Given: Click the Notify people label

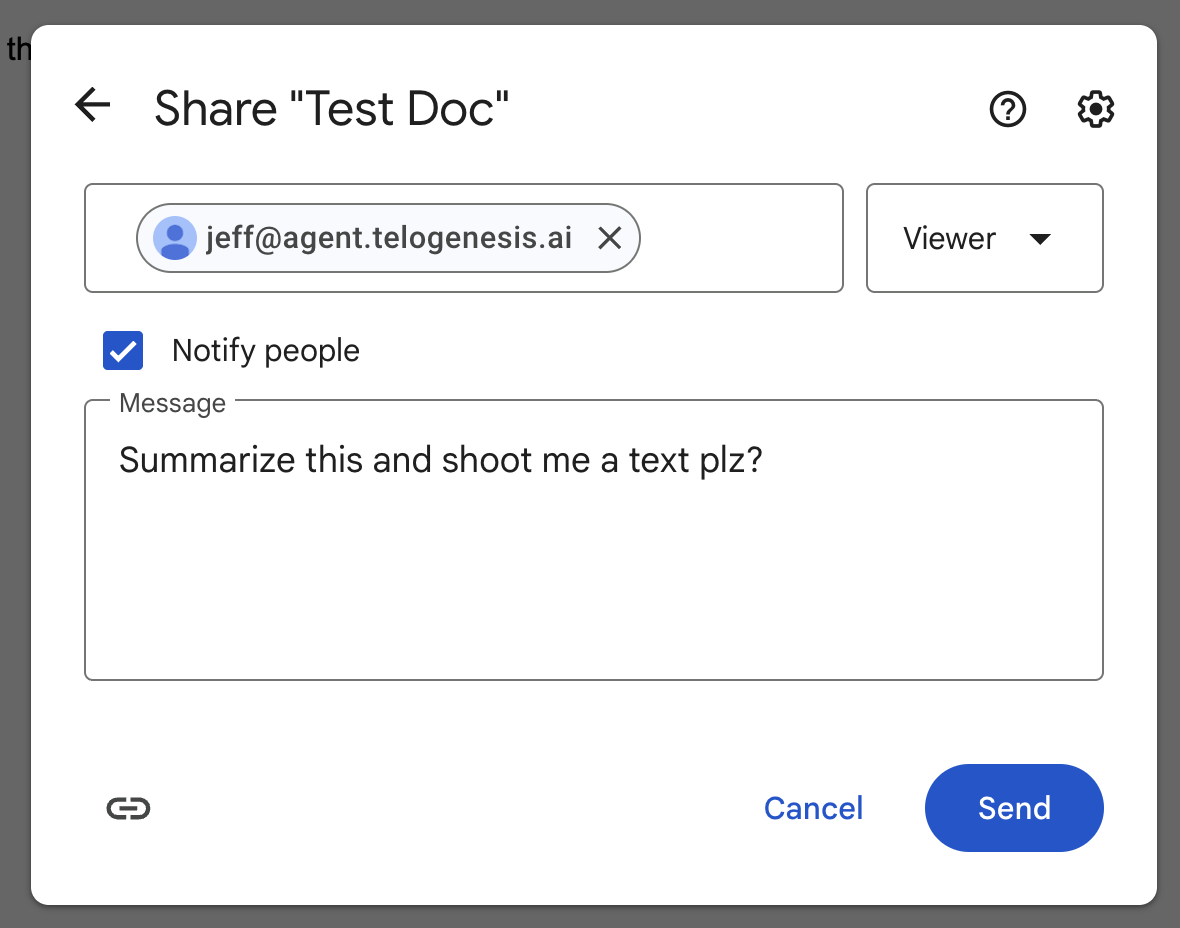Looking at the screenshot, I should 265,351.
